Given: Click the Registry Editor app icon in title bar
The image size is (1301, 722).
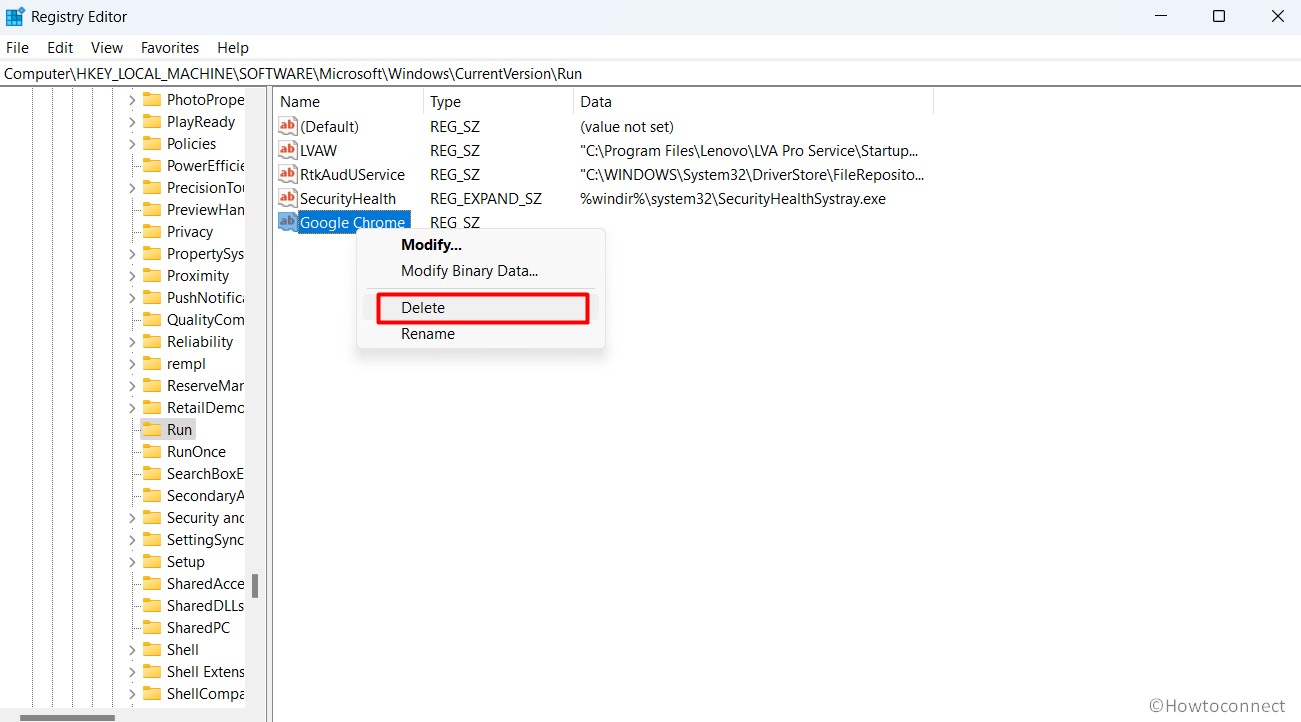Looking at the screenshot, I should pyautogui.click(x=15, y=16).
